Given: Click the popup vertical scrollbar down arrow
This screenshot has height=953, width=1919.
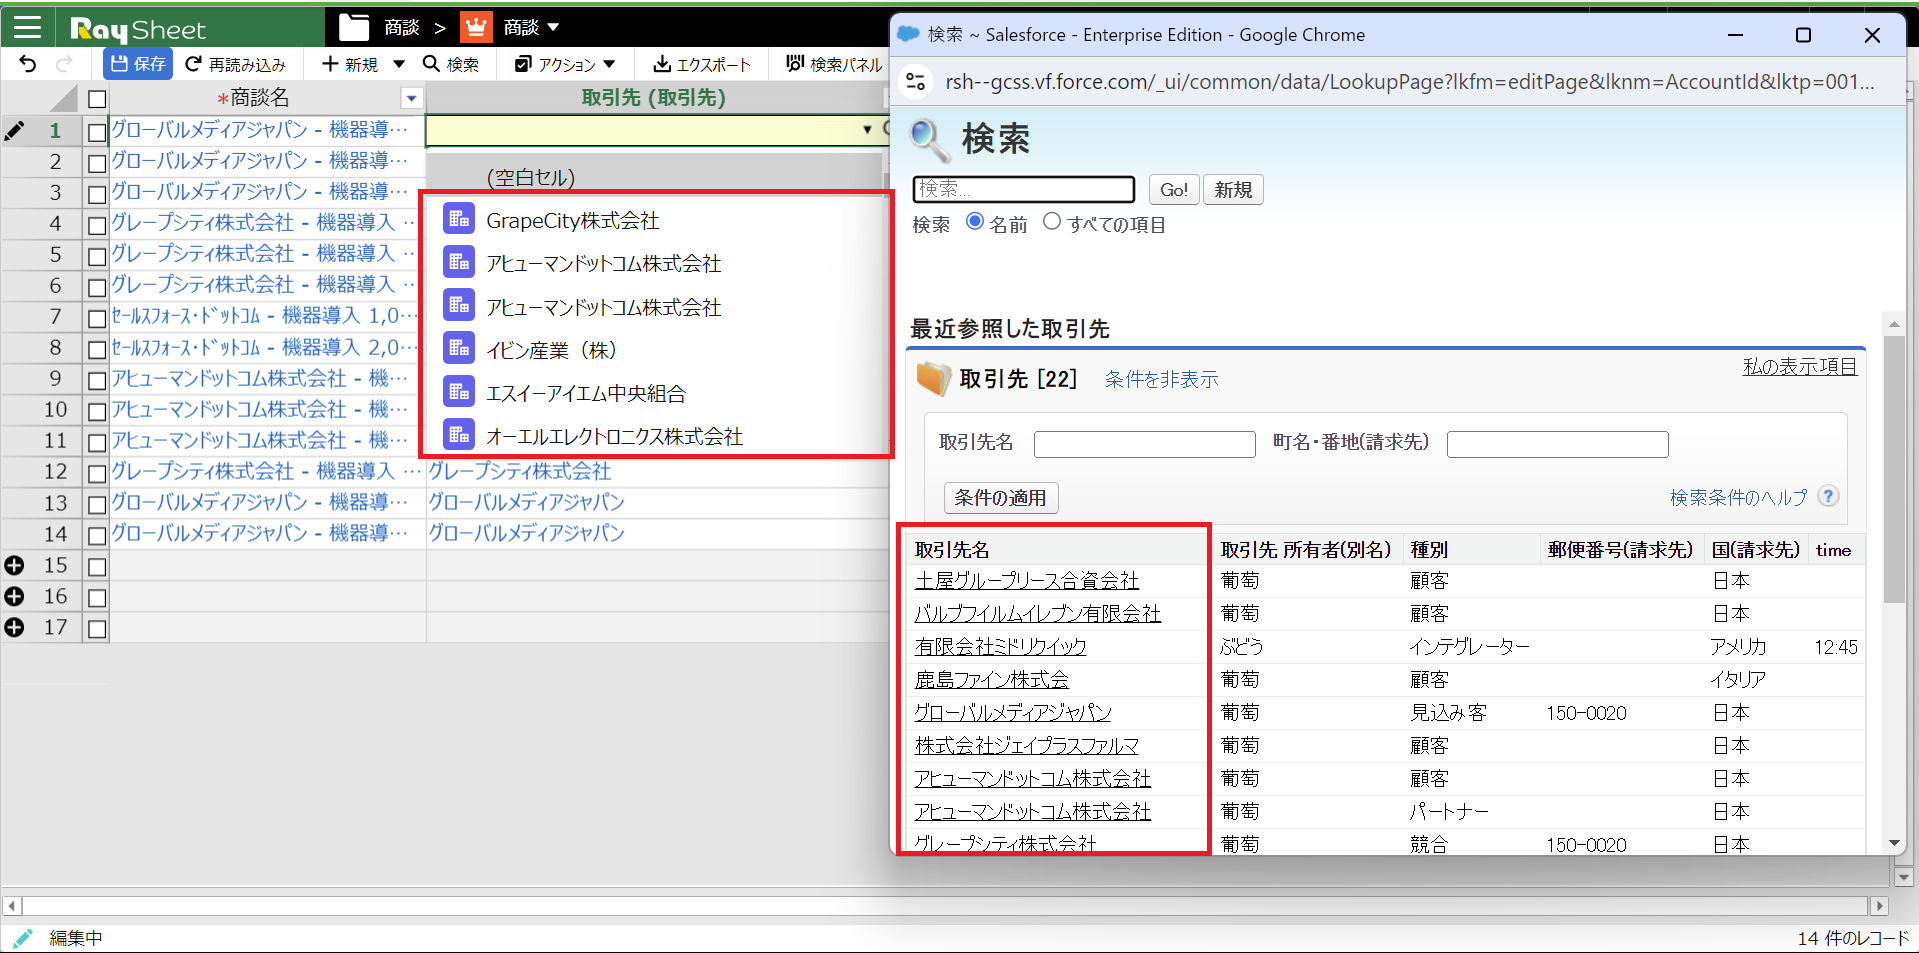Looking at the screenshot, I should pos(1894,843).
